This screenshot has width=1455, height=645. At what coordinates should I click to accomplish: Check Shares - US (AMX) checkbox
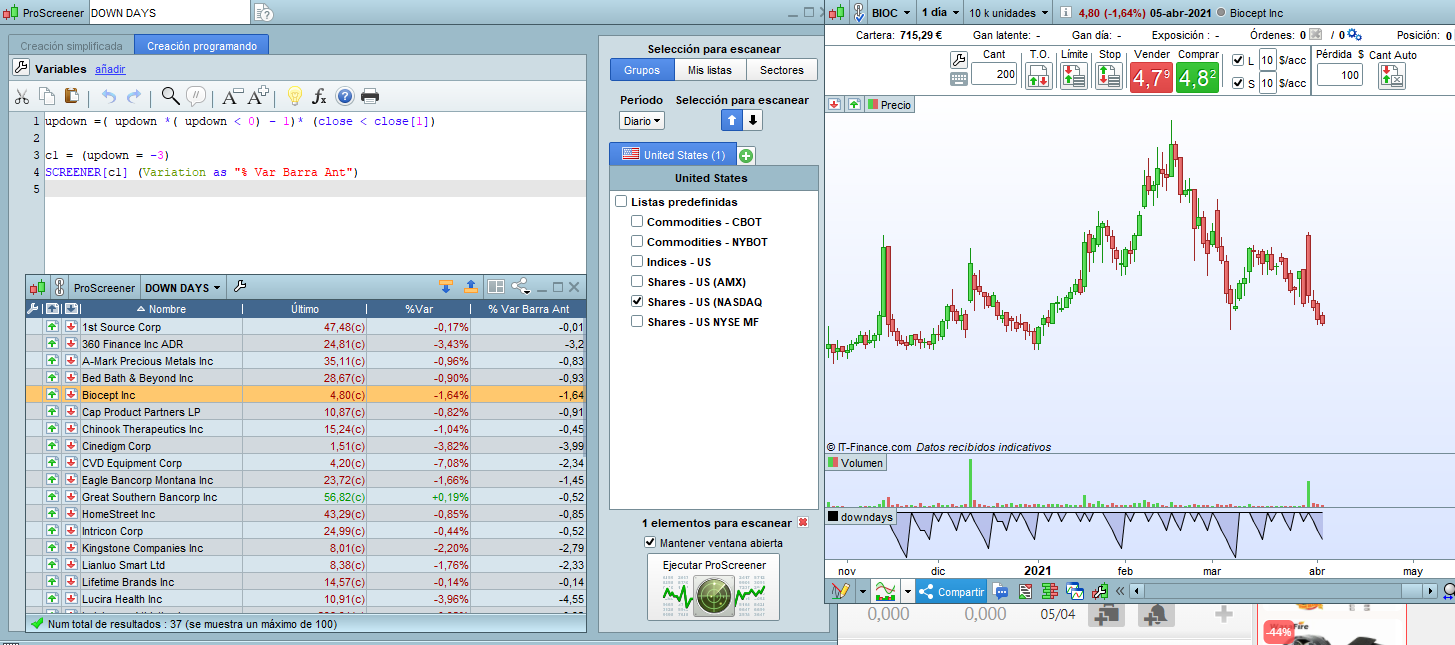tap(637, 282)
